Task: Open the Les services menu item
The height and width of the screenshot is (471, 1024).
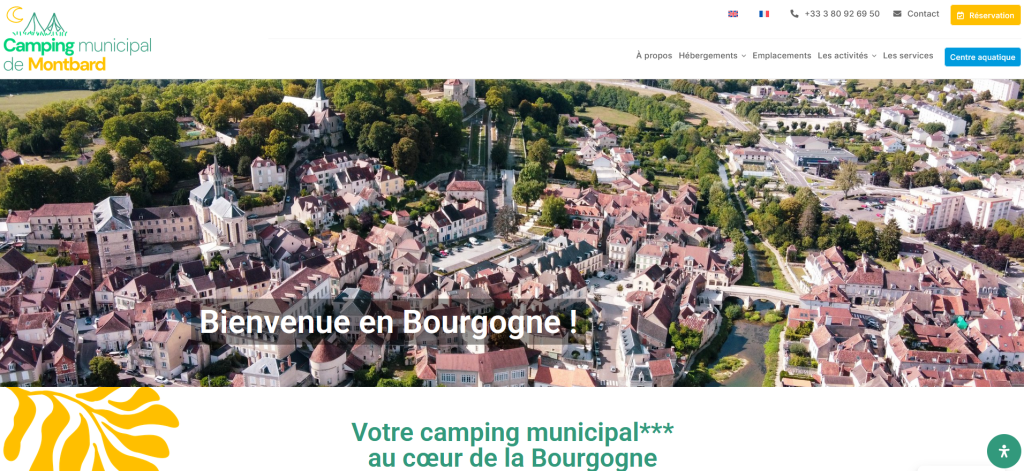Action: pos(908,56)
